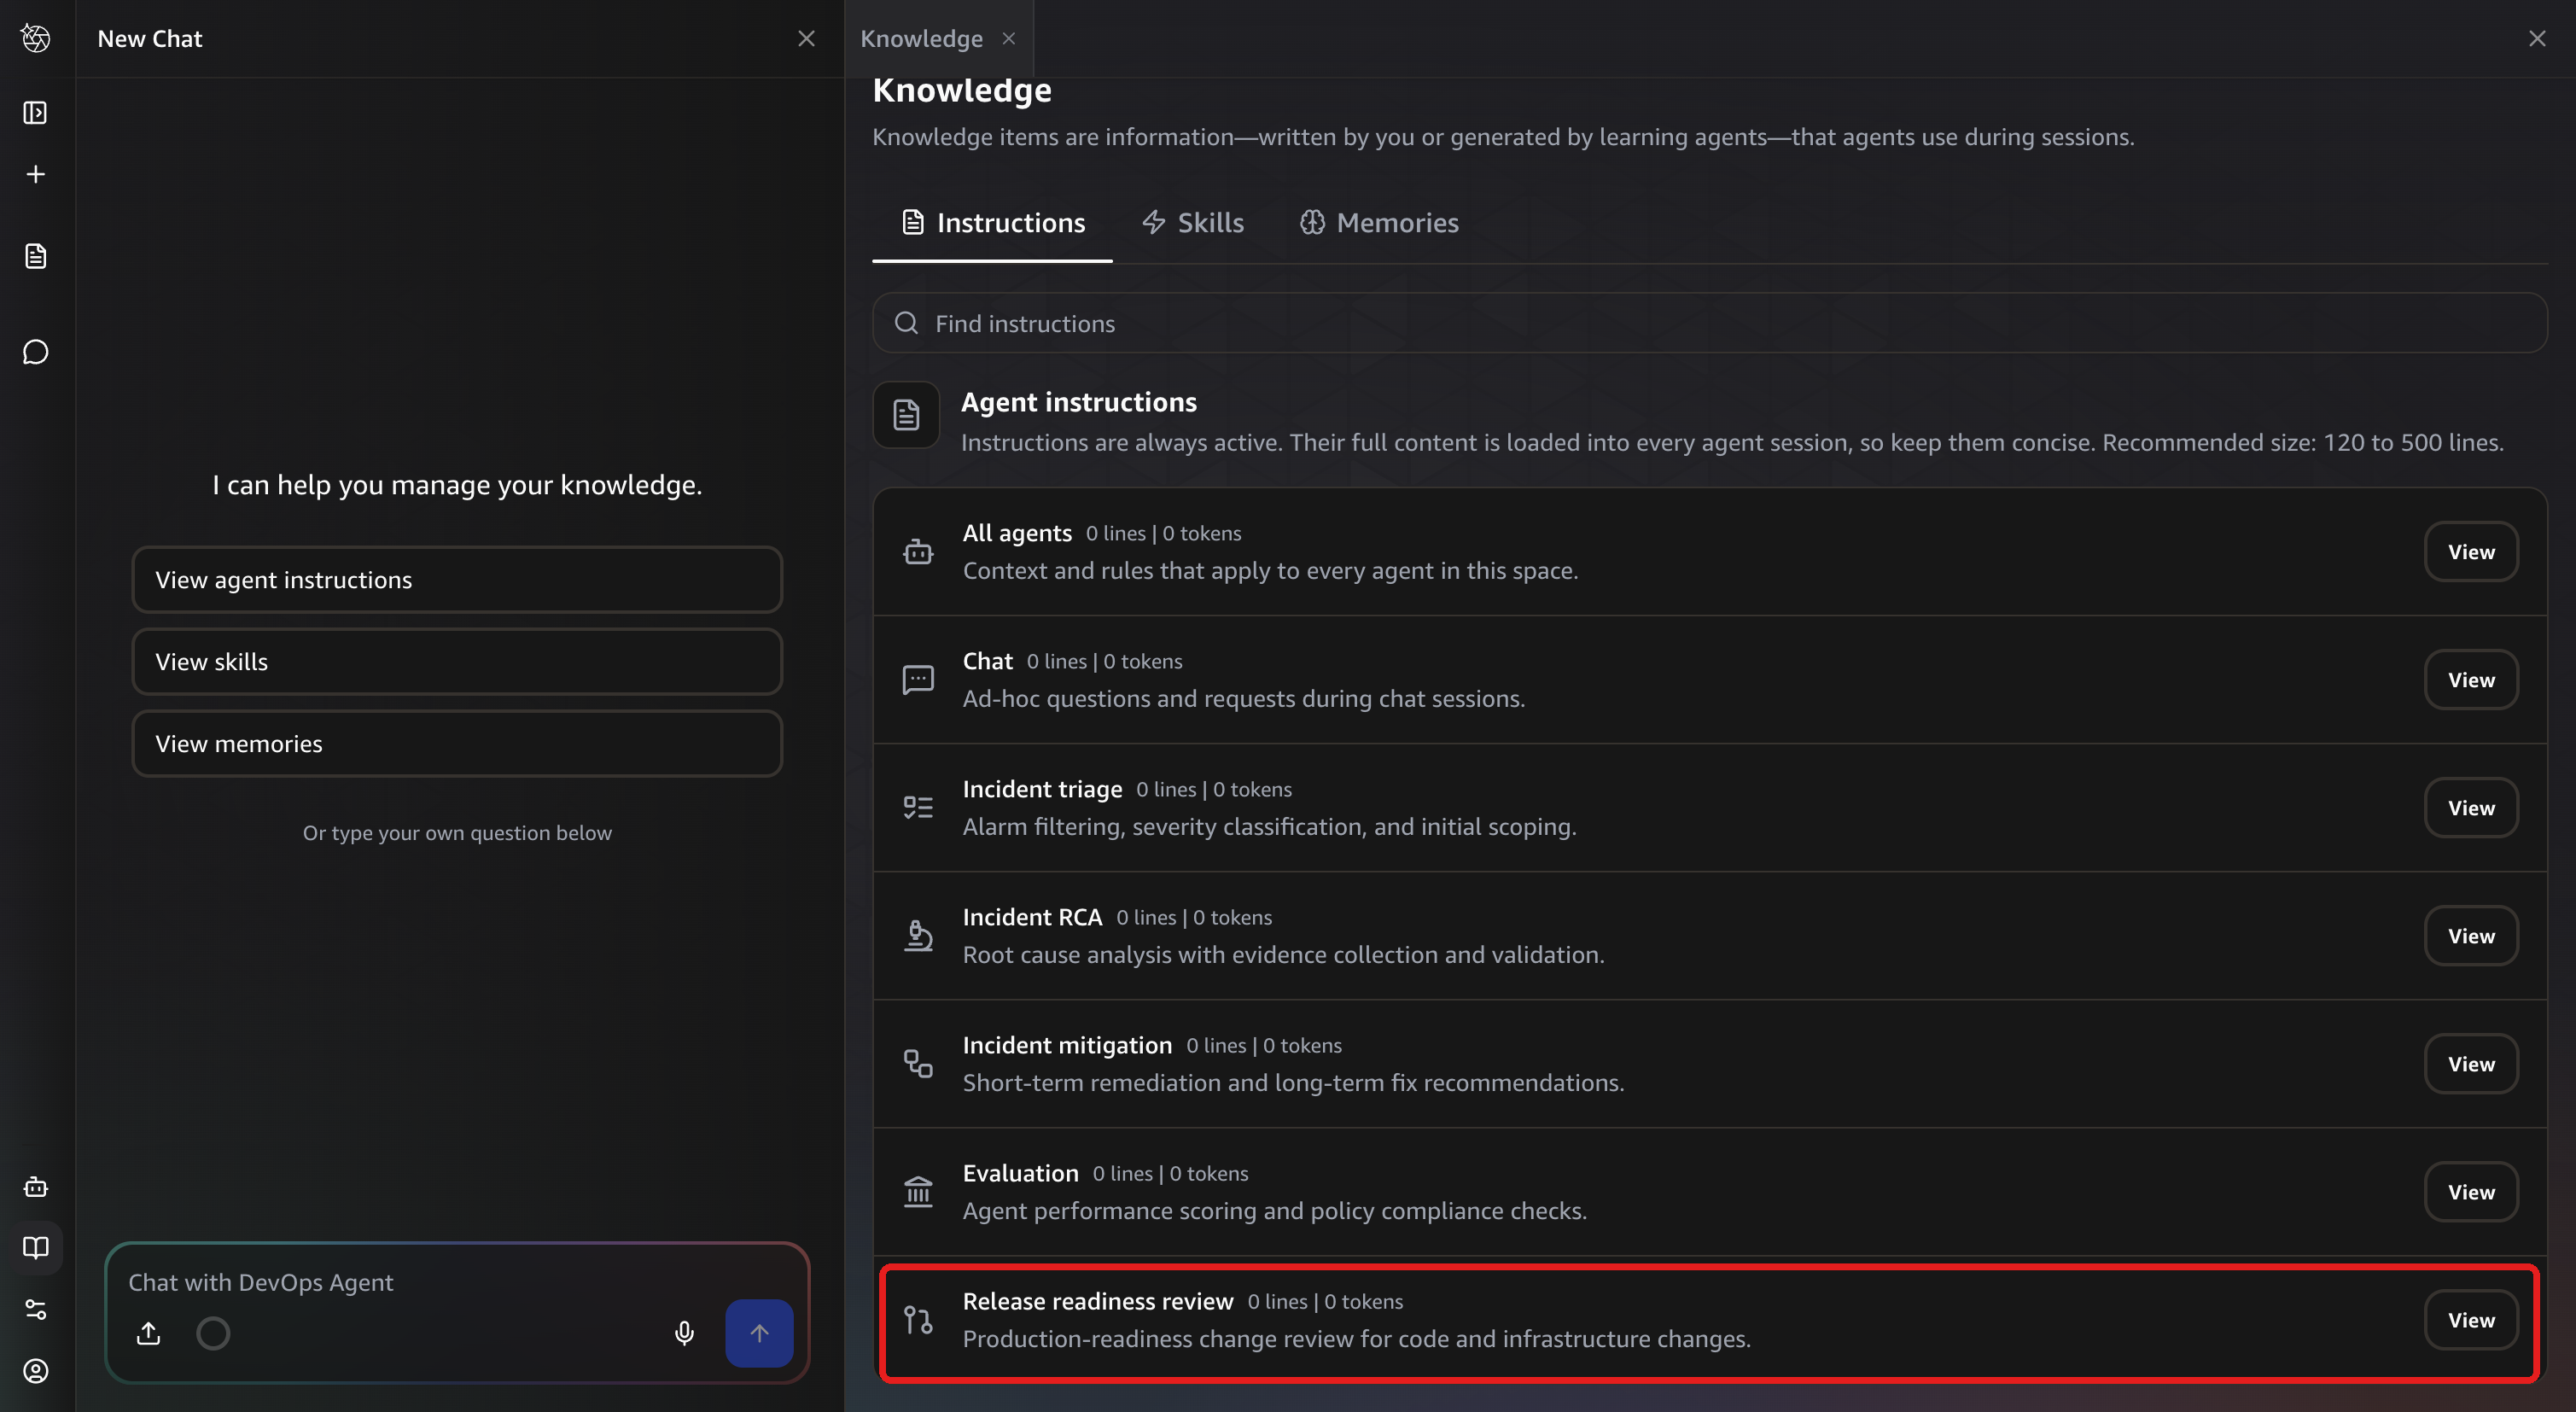Select the book Knowledge icon in left sidebar

[x=36, y=1248]
